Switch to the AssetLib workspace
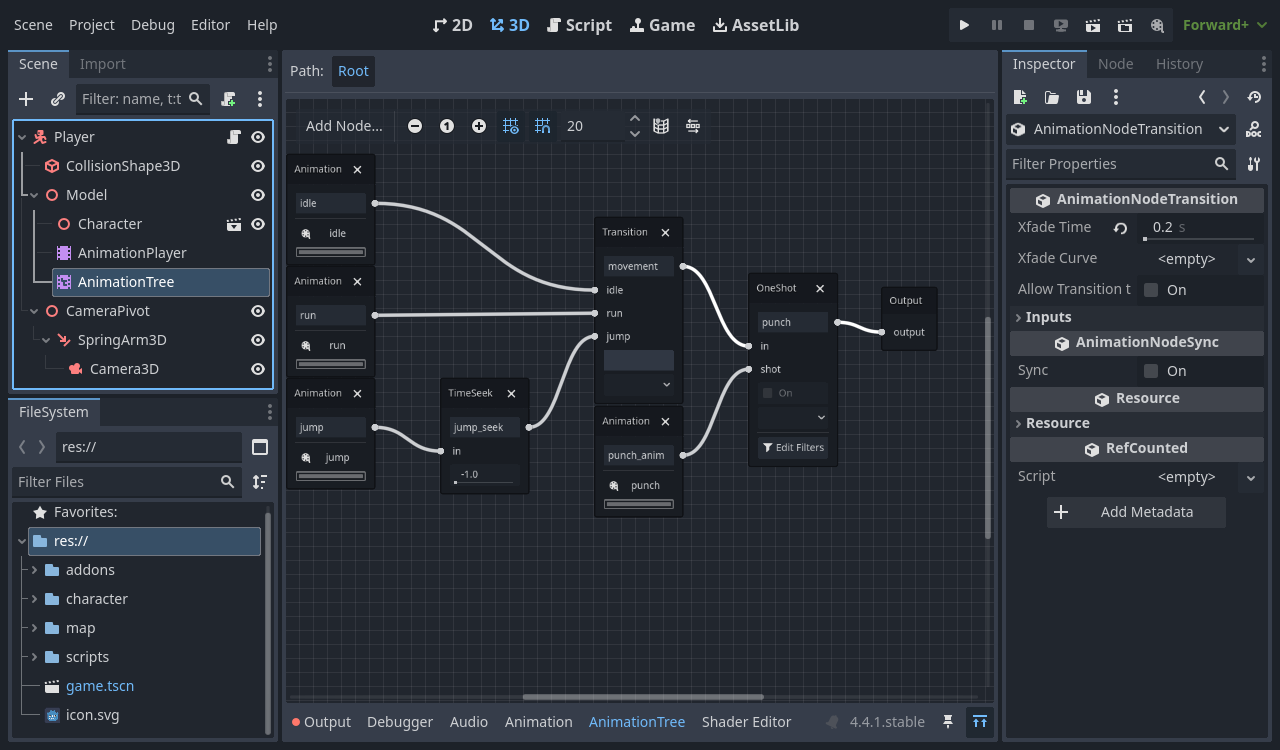The image size is (1280, 750). [x=755, y=25]
